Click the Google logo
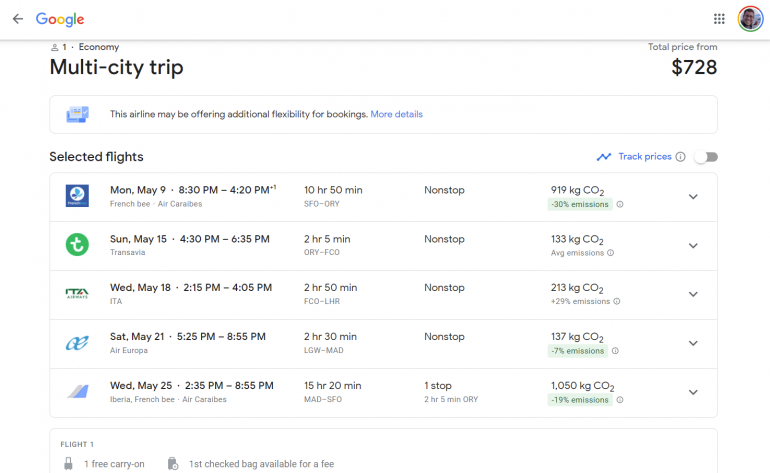This screenshot has height=473, width=770. [60, 19]
